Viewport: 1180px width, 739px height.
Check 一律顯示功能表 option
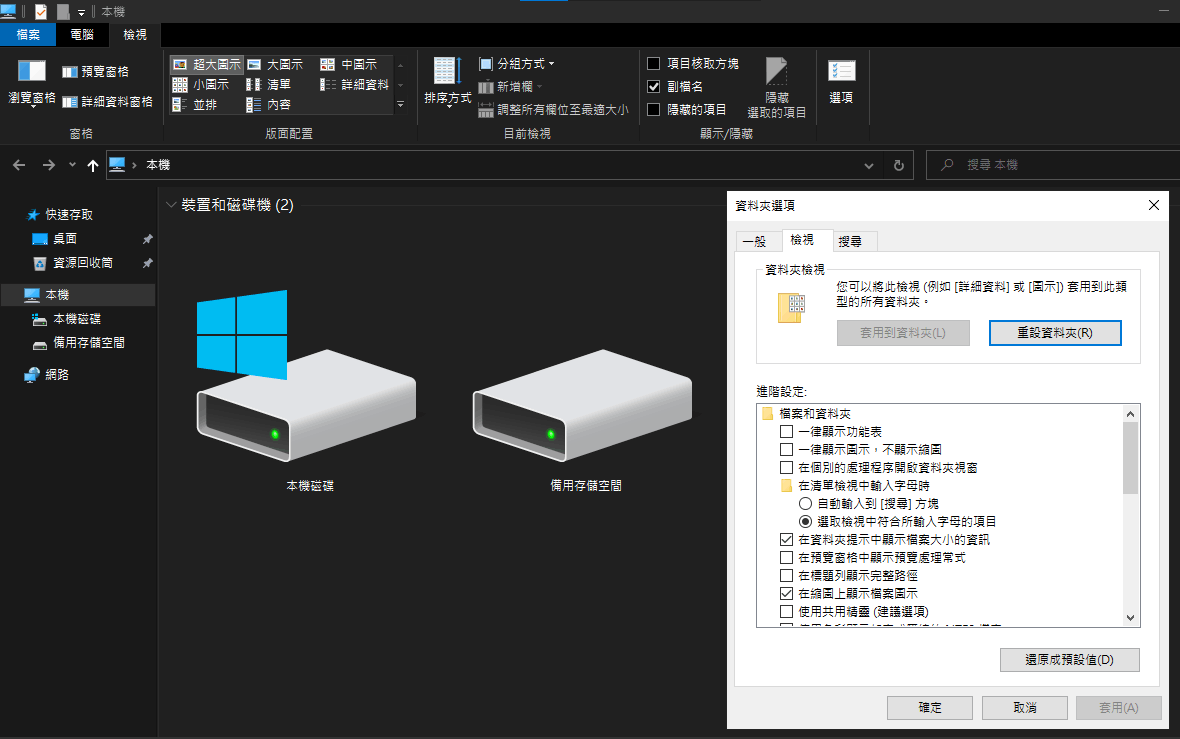pyautogui.click(x=786, y=431)
